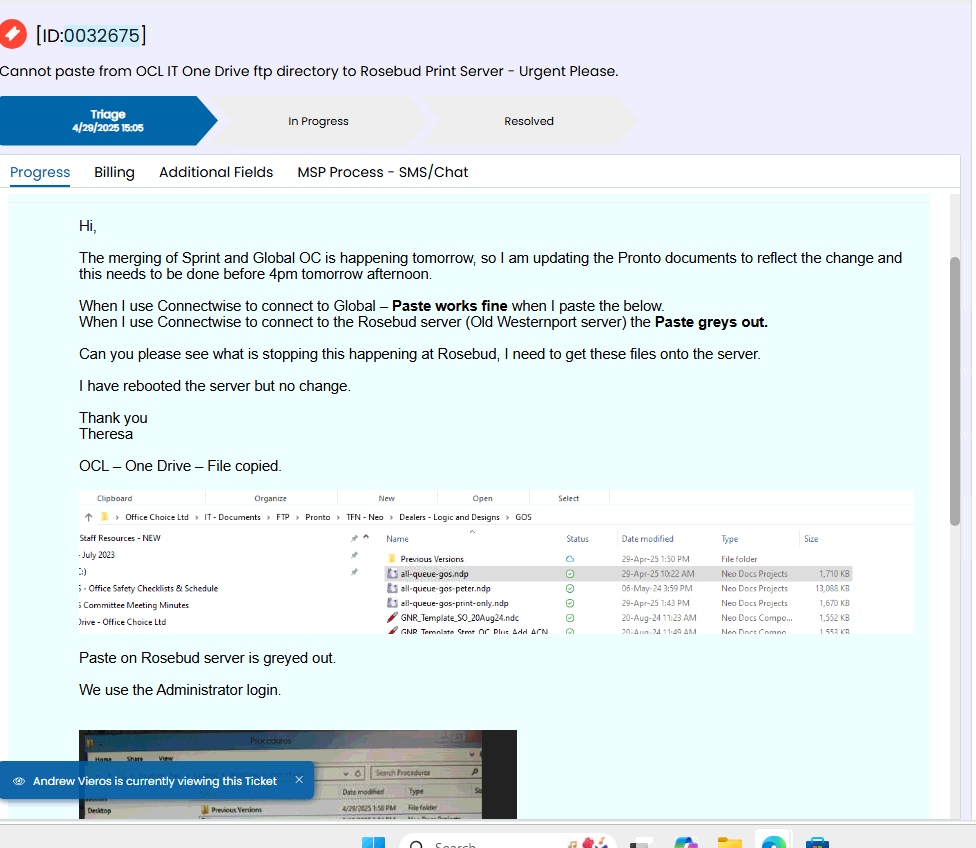
Task: Dismiss the Andrew Vieros viewing notification
Action: [x=299, y=780]
